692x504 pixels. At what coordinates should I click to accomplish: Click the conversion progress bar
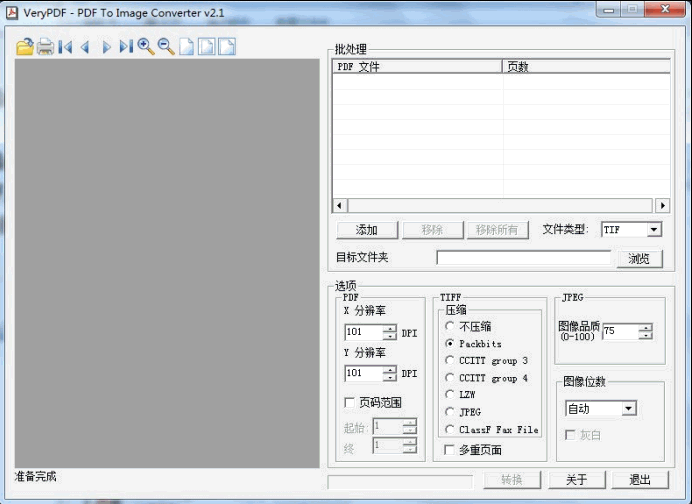(400, 482)
